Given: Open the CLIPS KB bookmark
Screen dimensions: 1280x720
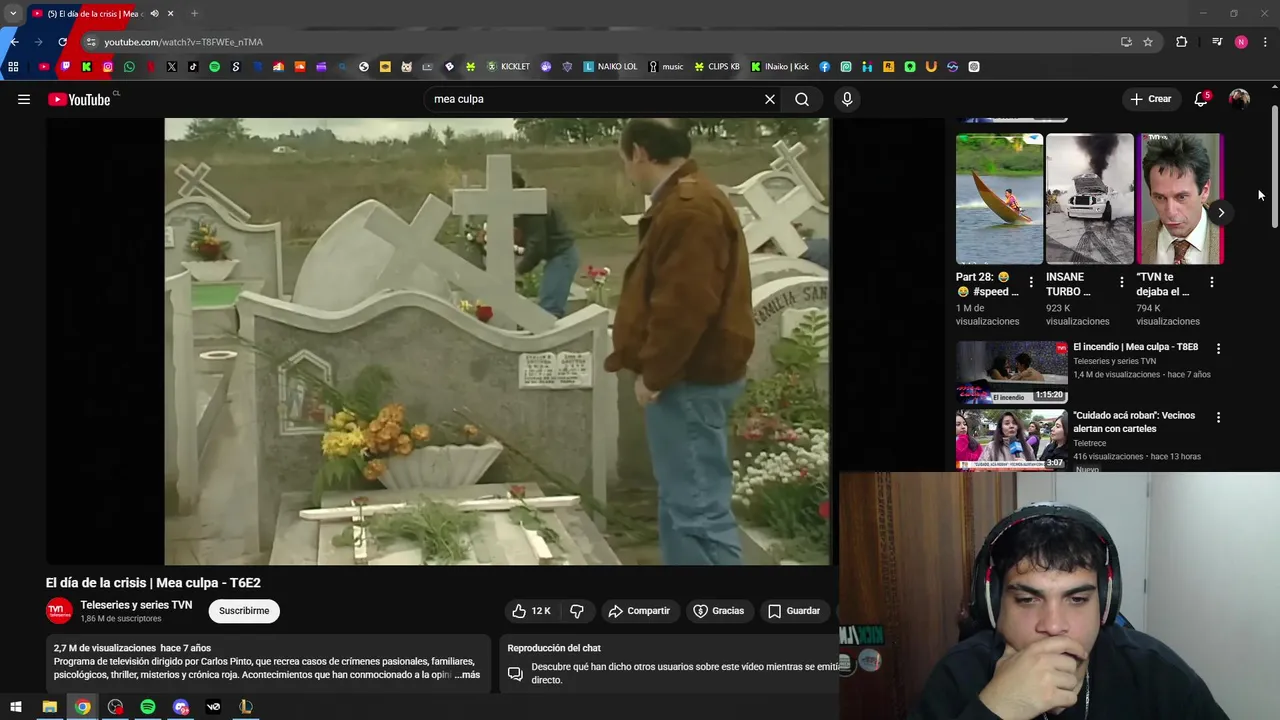Looking at the screenshot, I should click(x=717, y=67).
